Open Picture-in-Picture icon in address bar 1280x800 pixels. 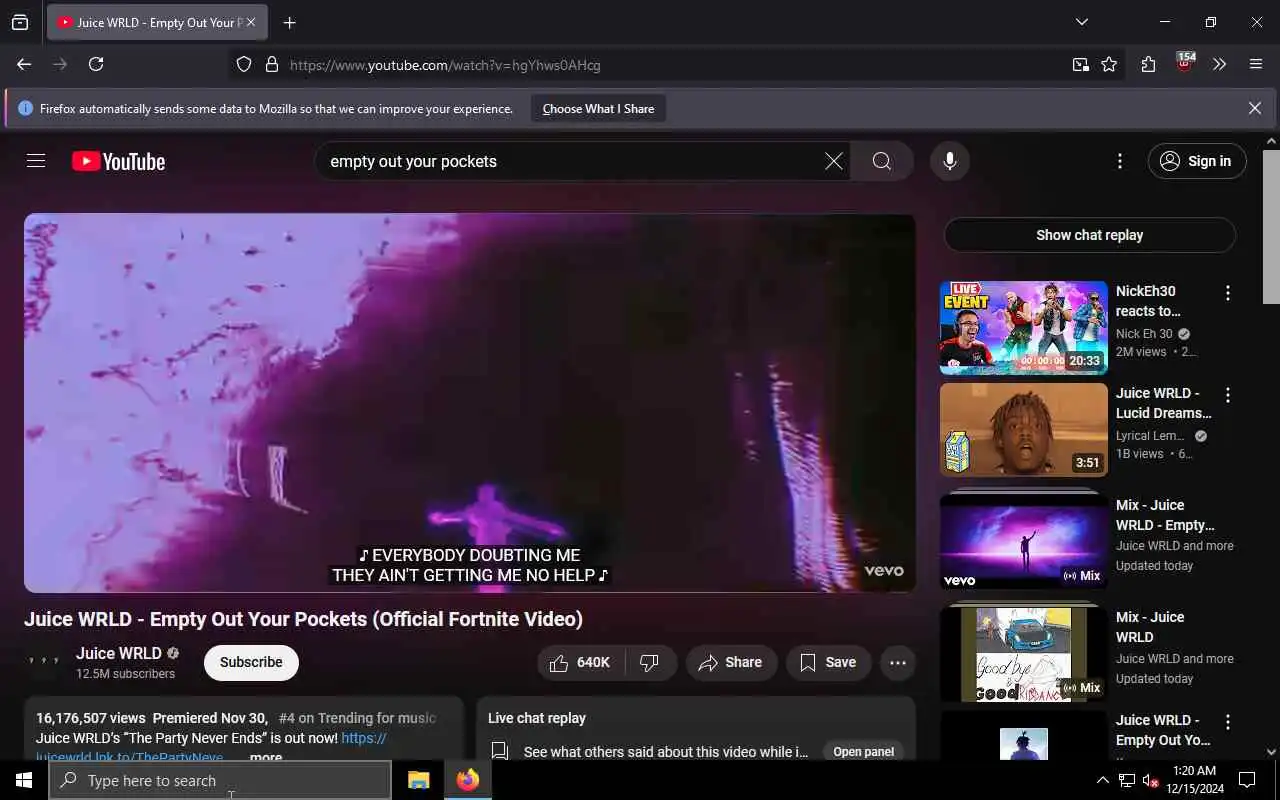(x=1081, y=64)
